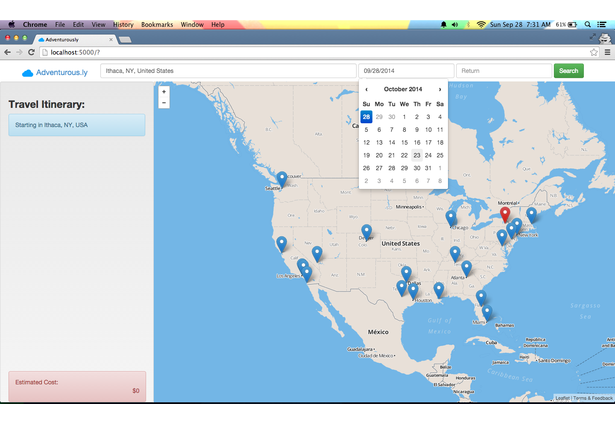Bookmark page with the star icon
This screenshot has width=615, height=424.
coord(594,52)
